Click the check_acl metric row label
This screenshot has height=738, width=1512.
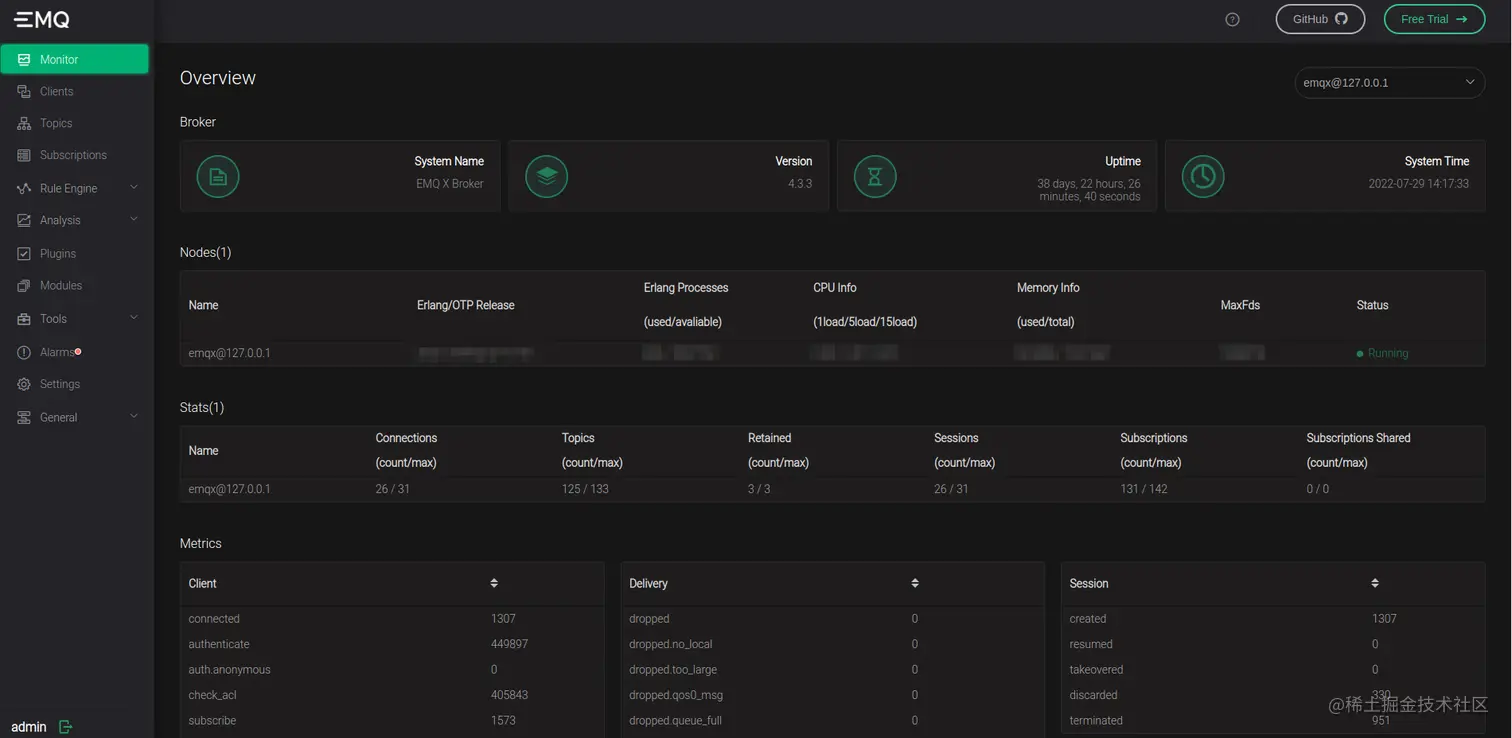(212, 695)
